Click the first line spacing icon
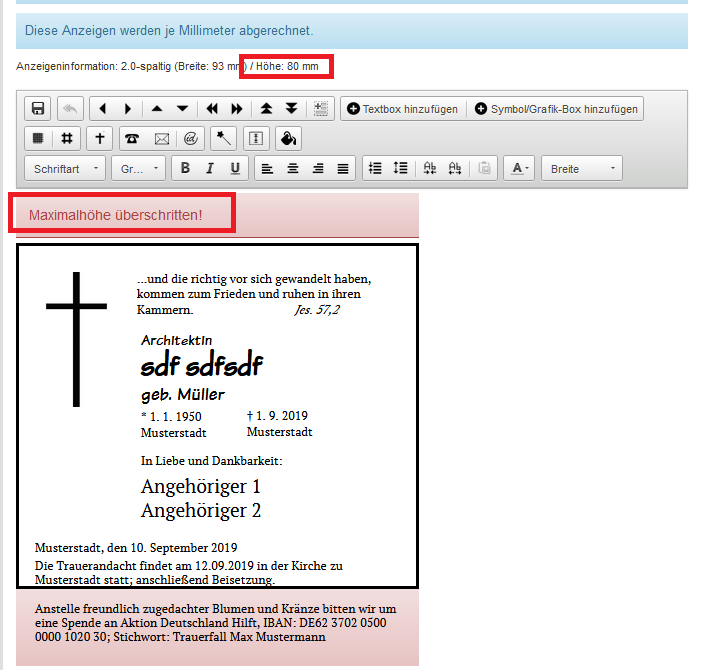The image size is (706, 670). [375, 168]
